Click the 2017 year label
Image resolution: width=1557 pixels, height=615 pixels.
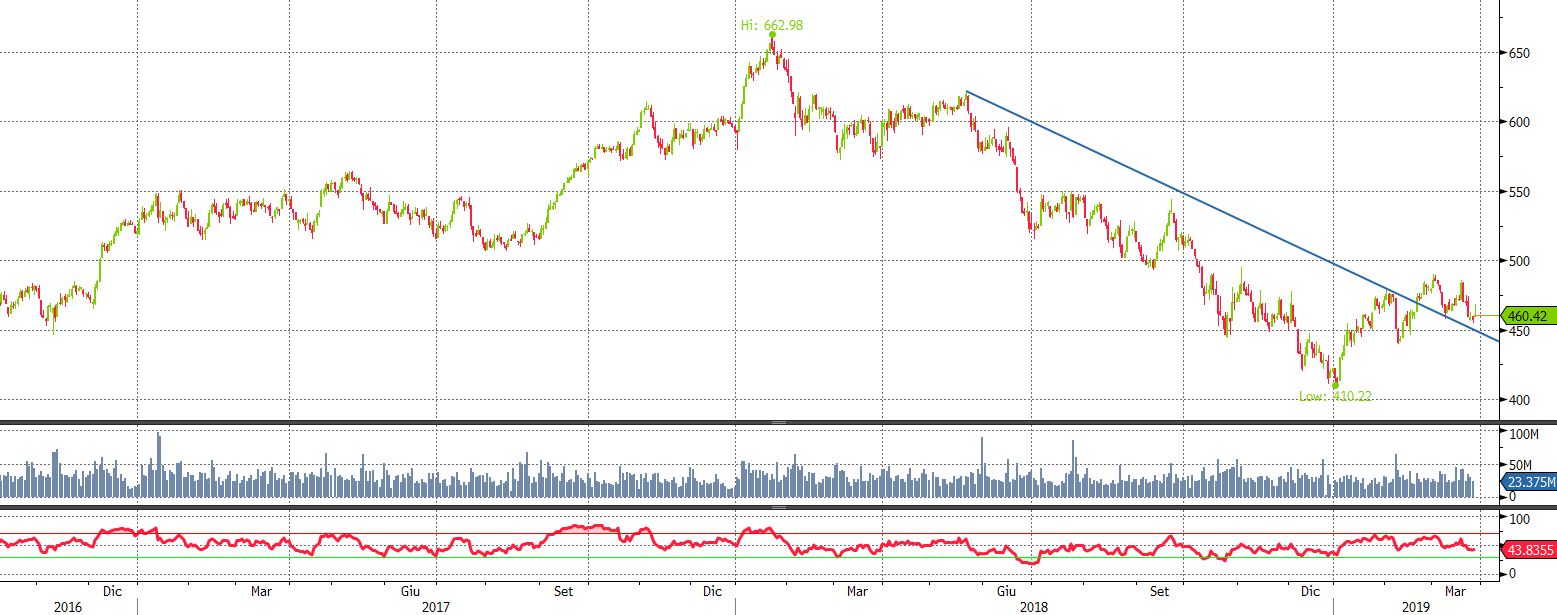pos(437,607)
